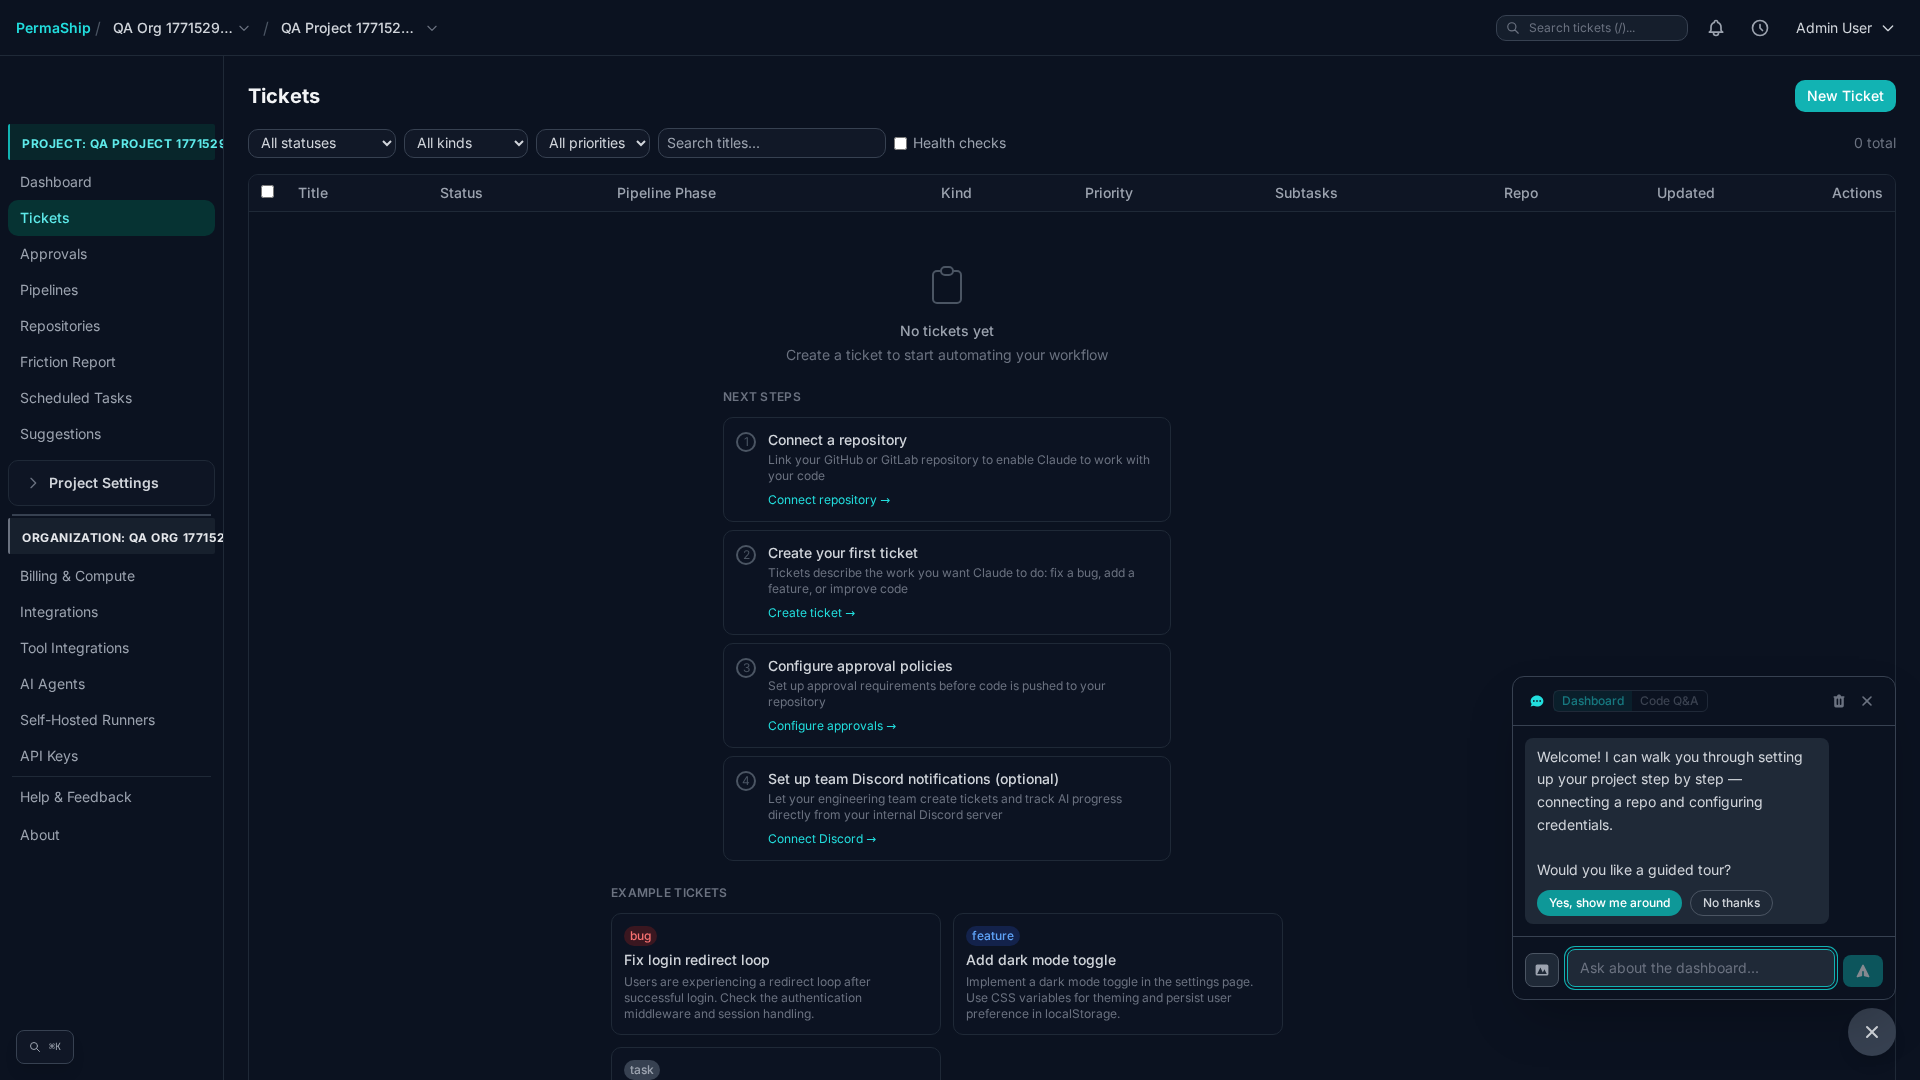This screenshot has width=1920, height=1080.
Task: Open the Admin User menu
Action: coord(1843,28)
